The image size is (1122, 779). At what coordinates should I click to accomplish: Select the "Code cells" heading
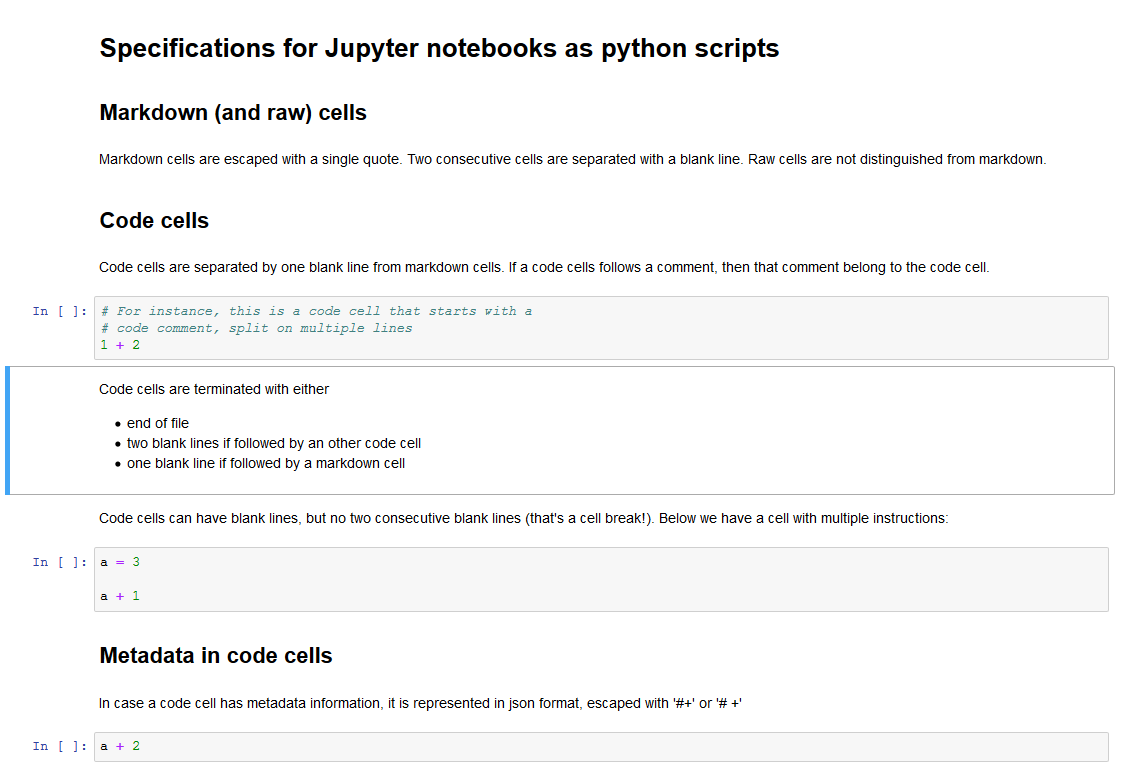154,221
